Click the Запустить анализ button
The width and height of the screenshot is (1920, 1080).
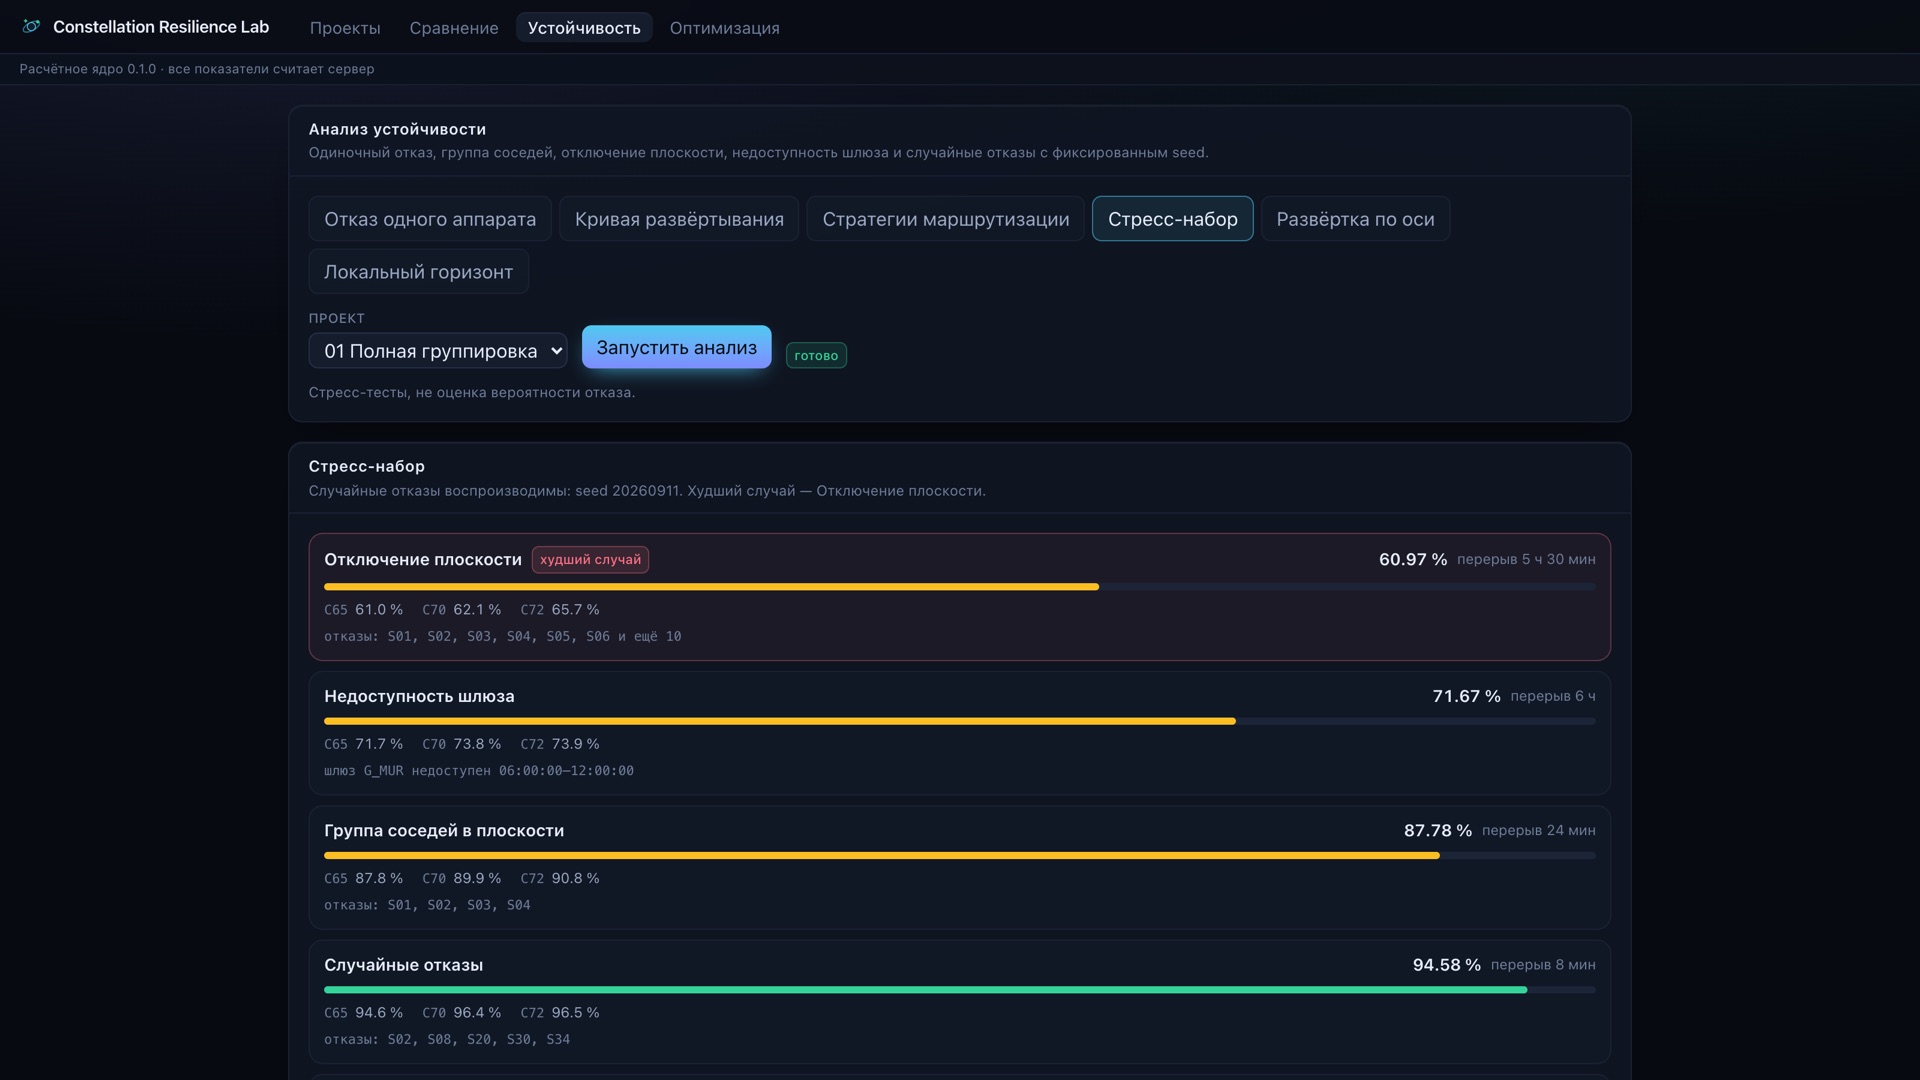677,347
